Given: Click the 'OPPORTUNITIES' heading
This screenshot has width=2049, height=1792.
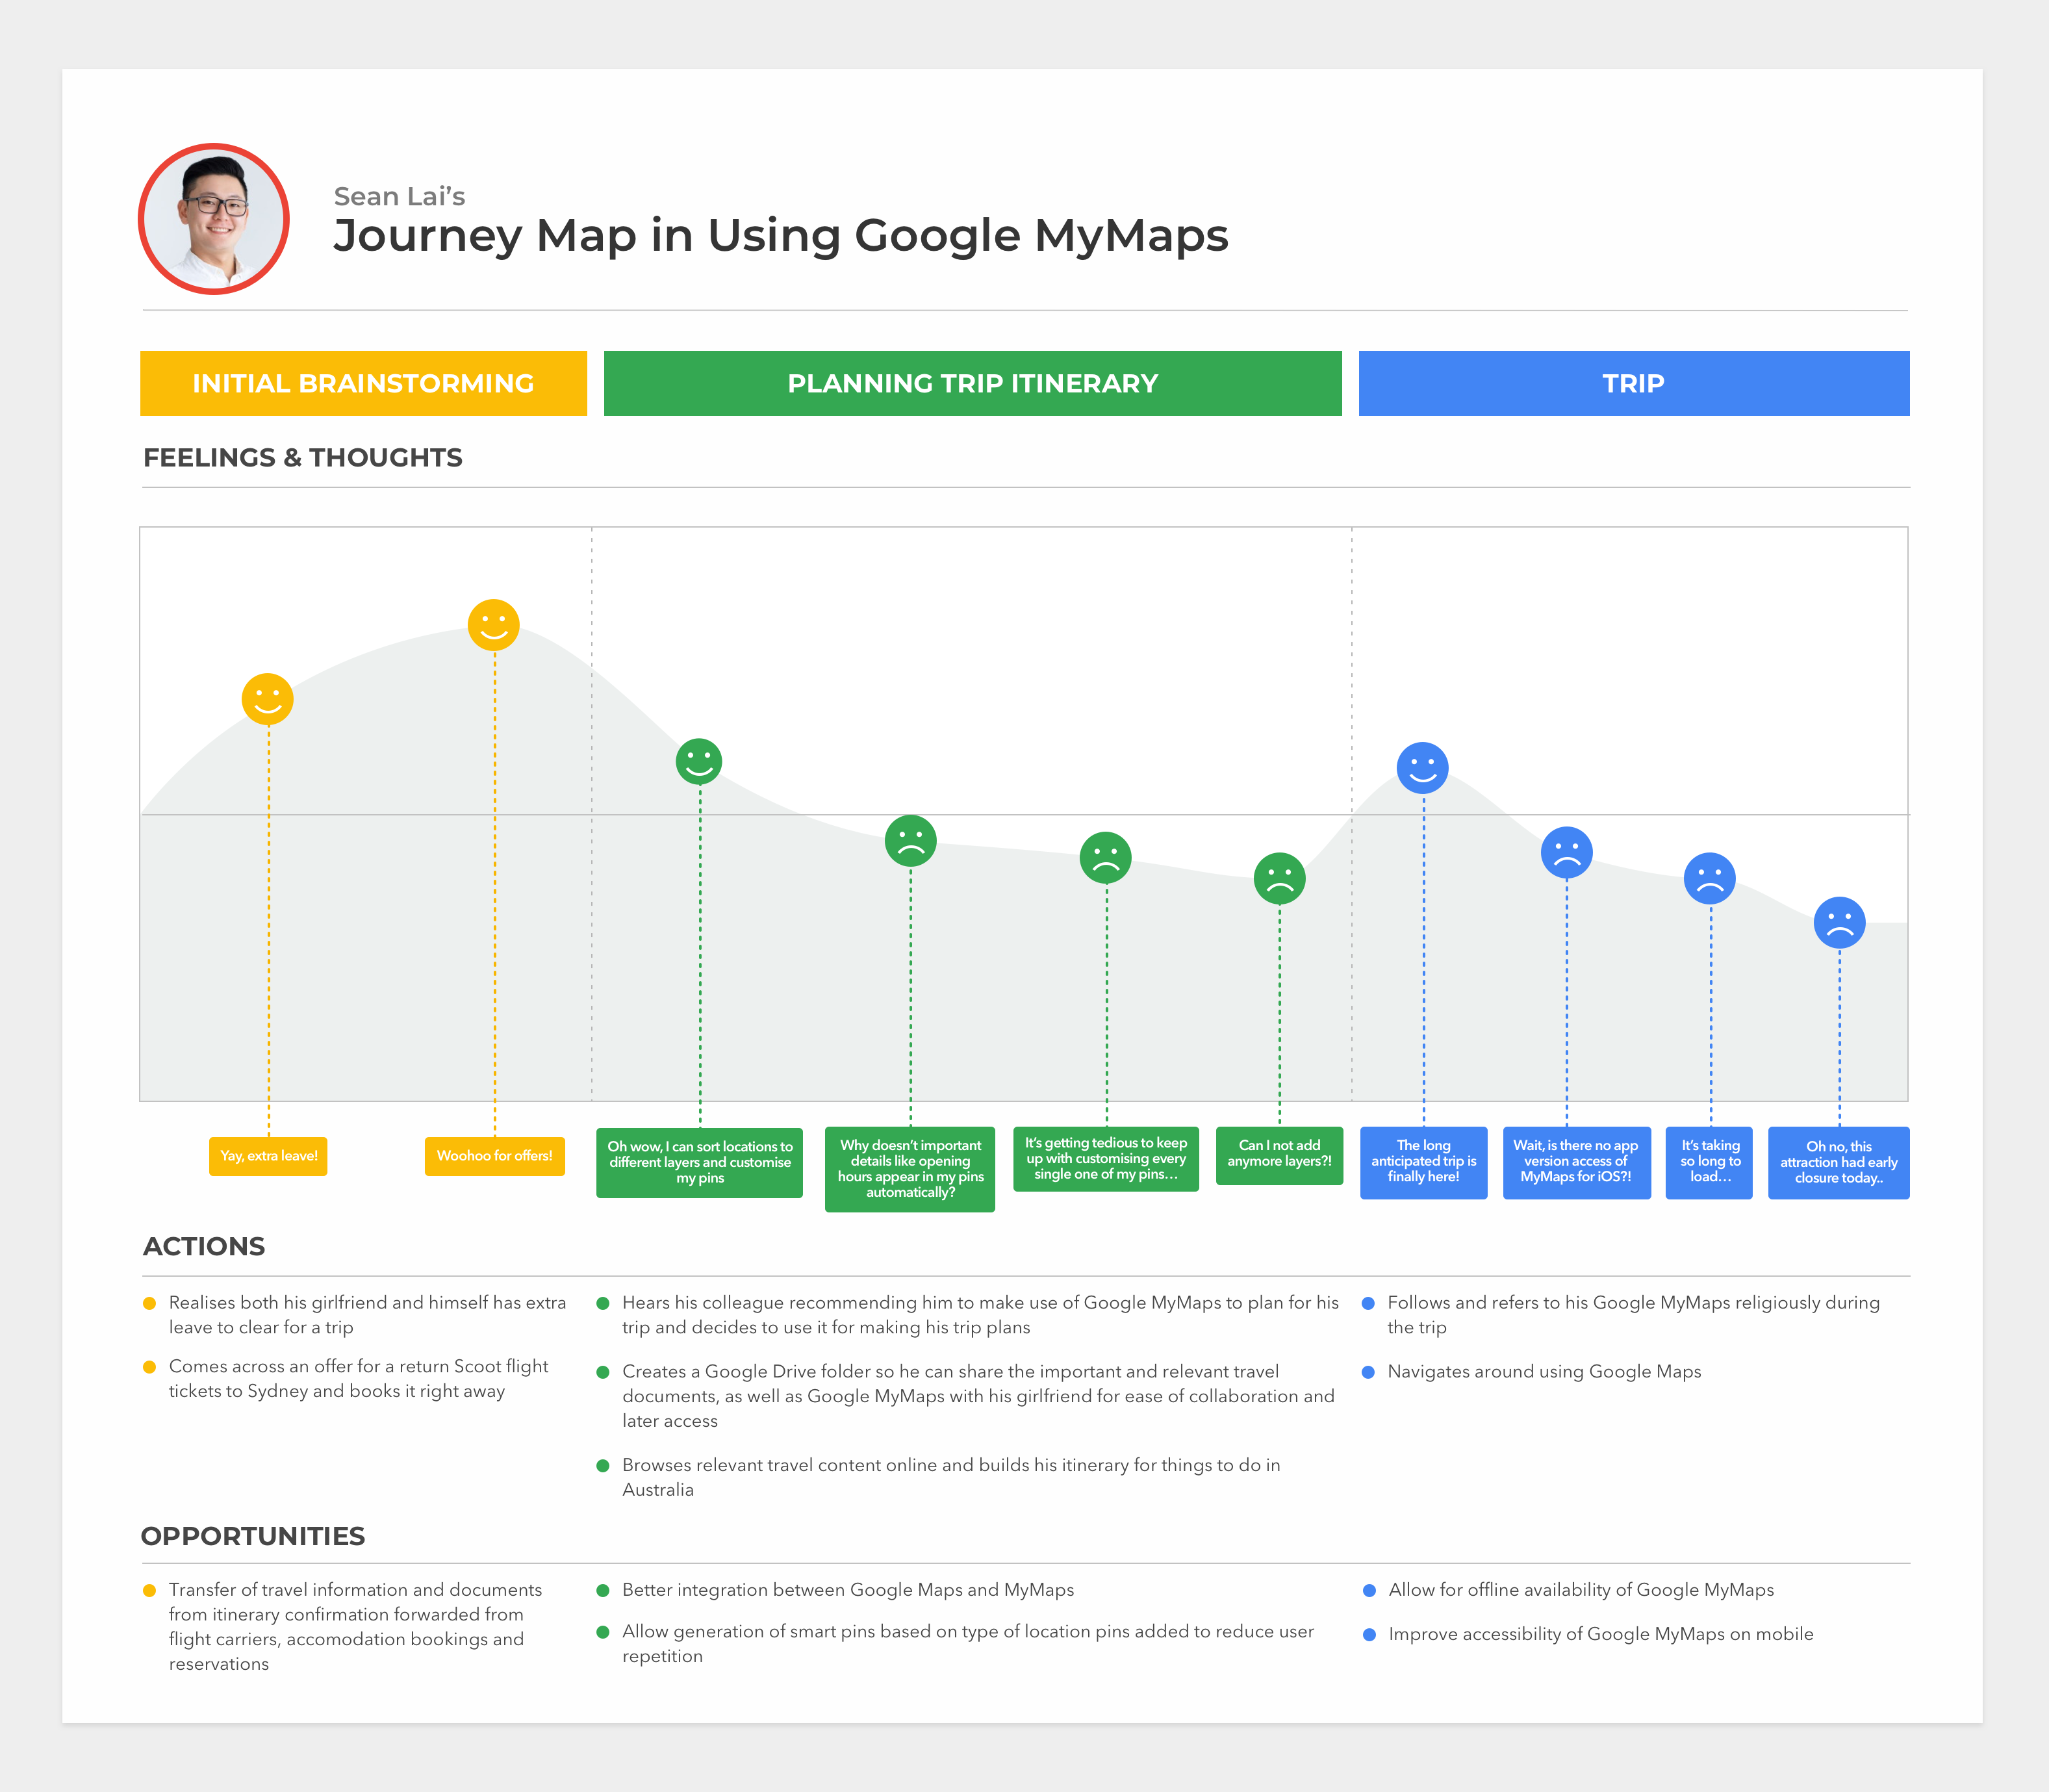Looking at the screenshot, I should click(x=253, y=1537).
